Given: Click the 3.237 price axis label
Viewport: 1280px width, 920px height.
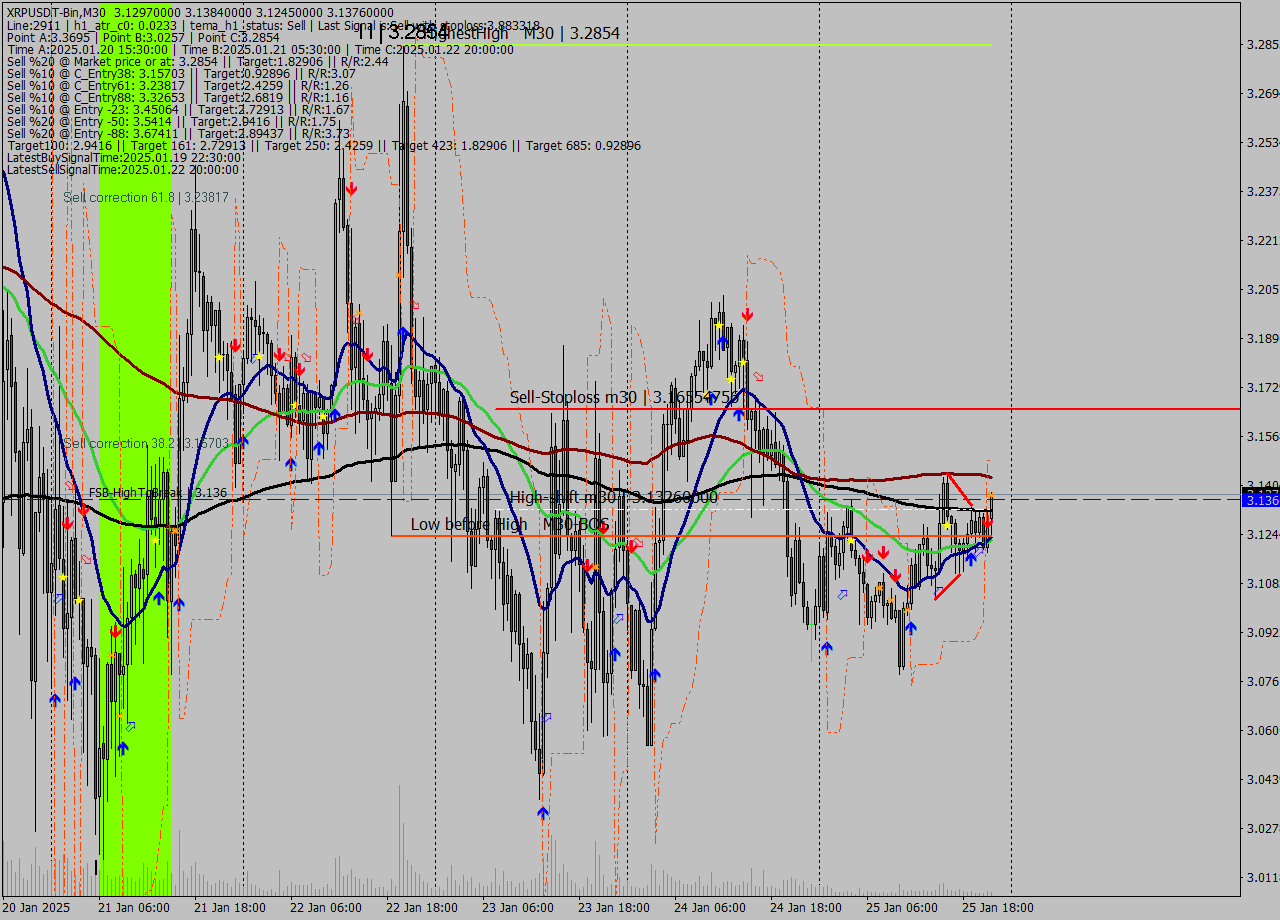Looking at the screenshot, I should [x=1262, y=192].
